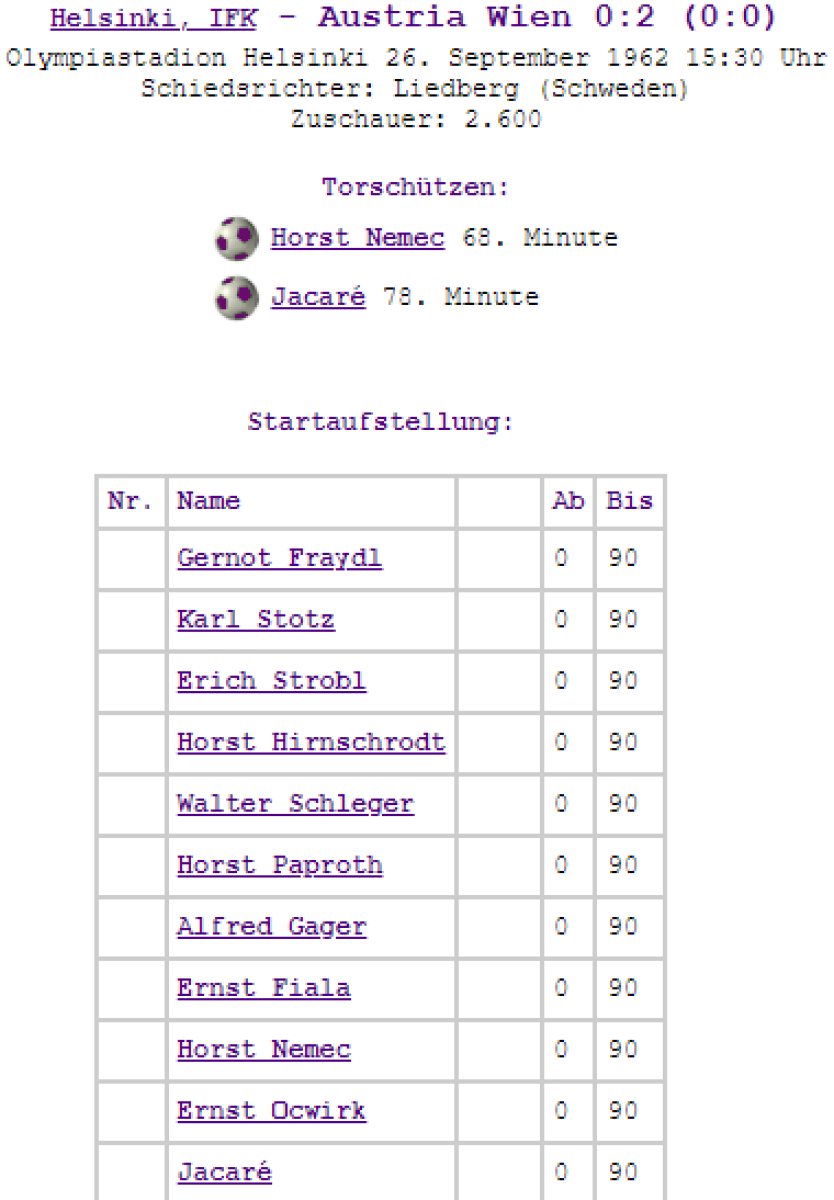
Task: Select Alfred Gager from the starting lineup
Action: coord(271,927)
